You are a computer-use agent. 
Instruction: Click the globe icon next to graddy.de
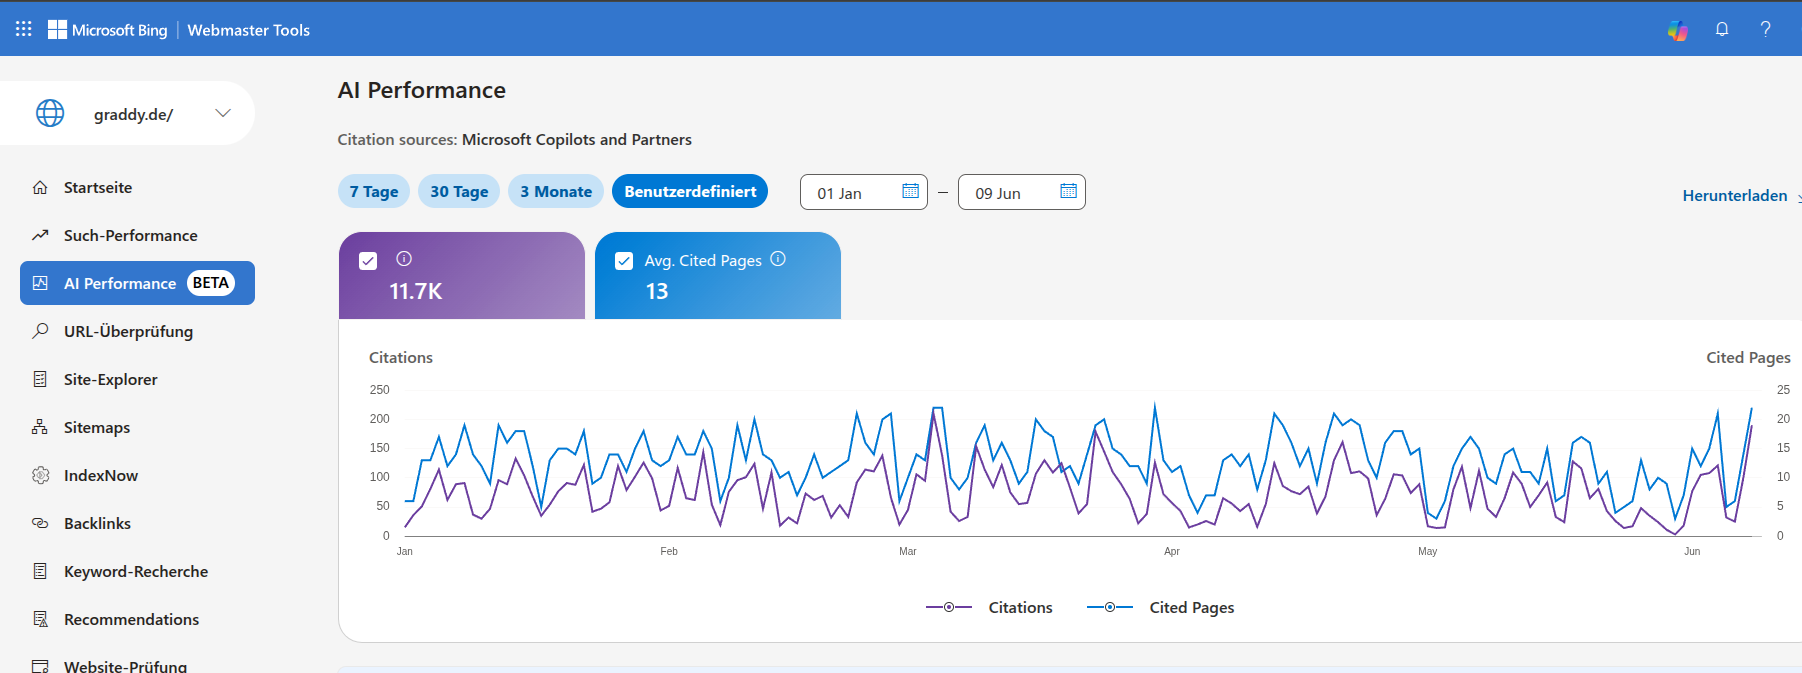(50, 113)
